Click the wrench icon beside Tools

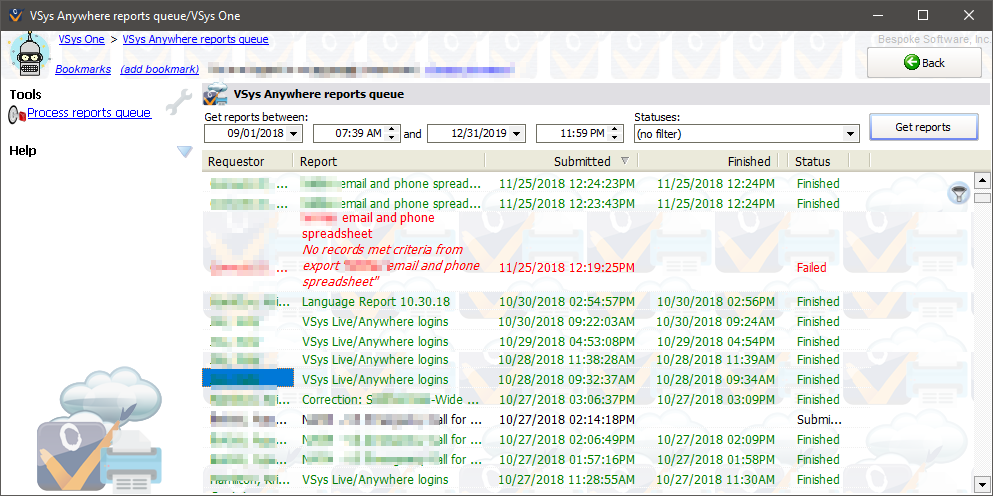(x=179, y=100)
